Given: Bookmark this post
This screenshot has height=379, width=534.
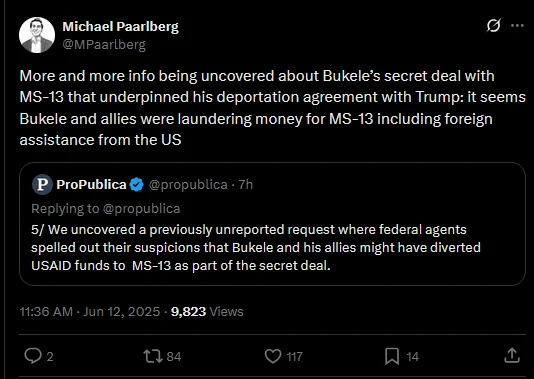Looking at the screenshot, I should [392, 356].
